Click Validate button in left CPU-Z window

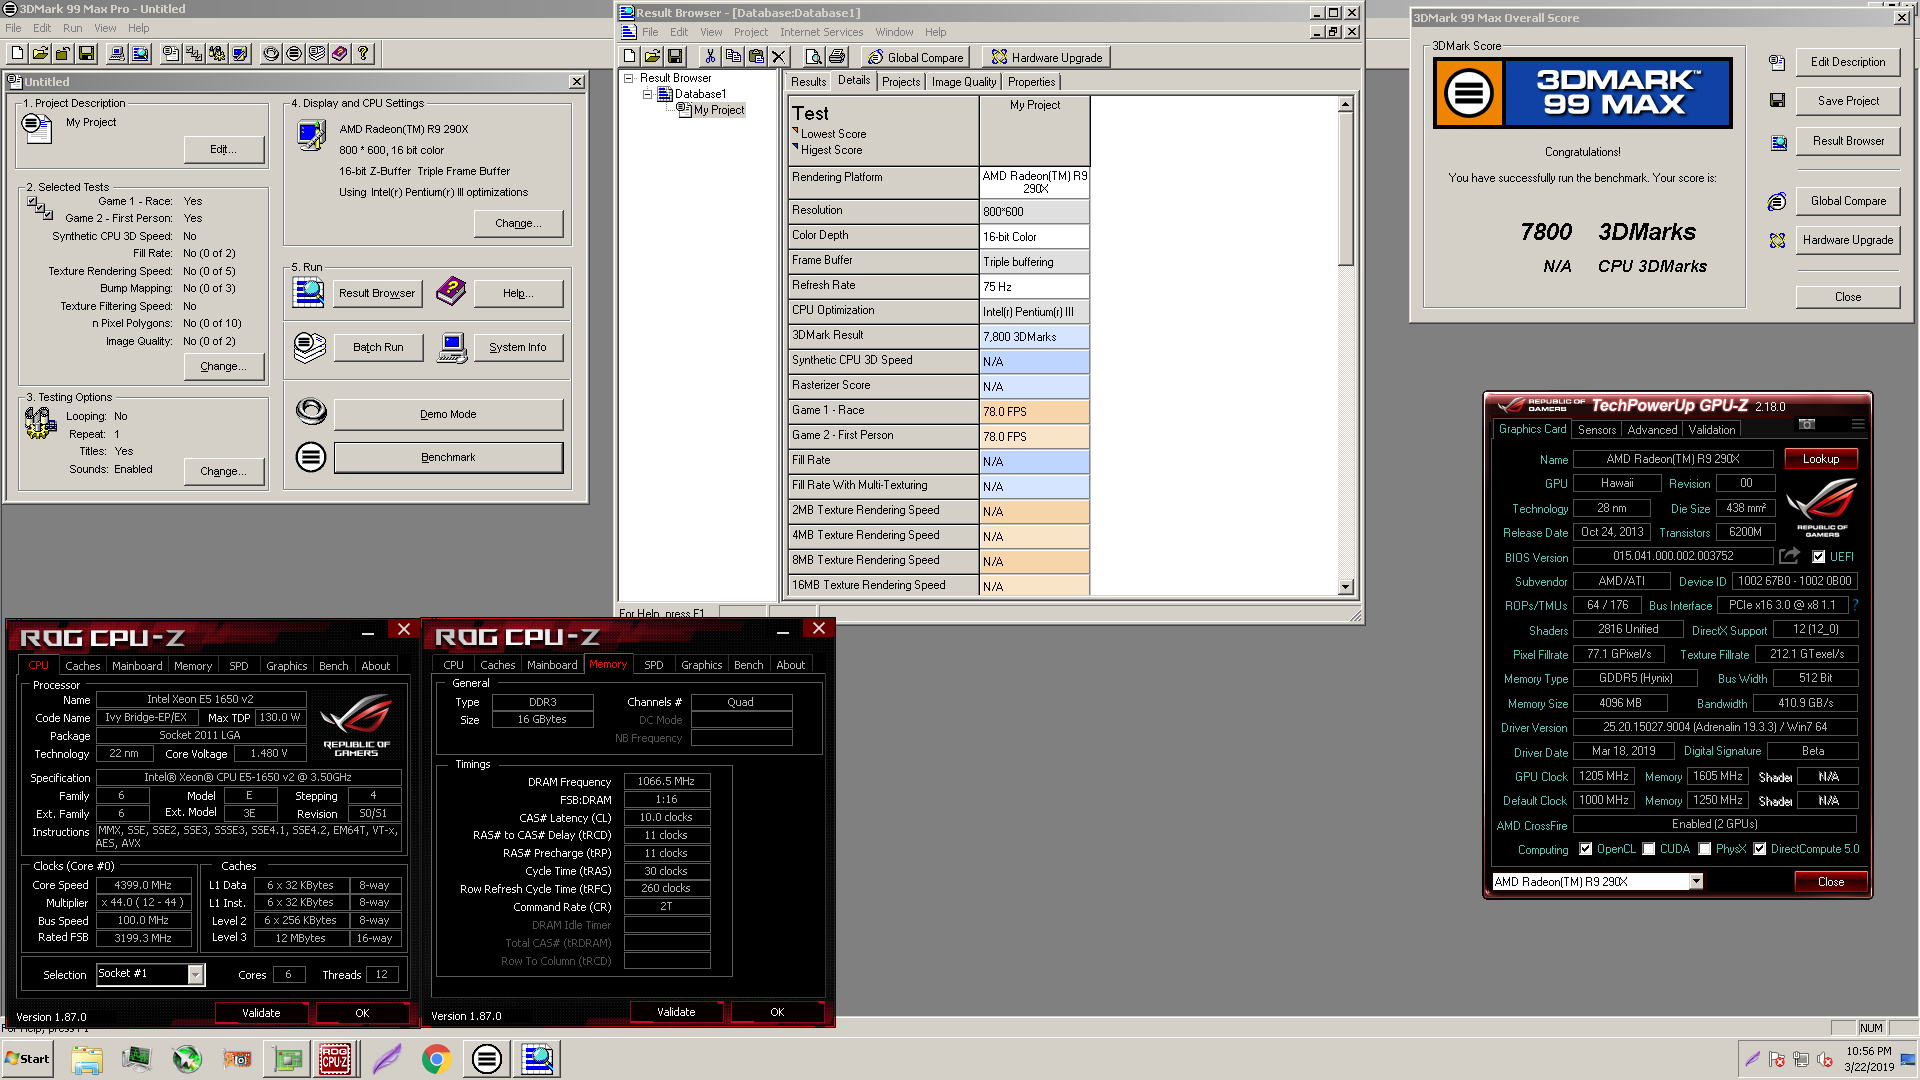tap(261, 1013)
